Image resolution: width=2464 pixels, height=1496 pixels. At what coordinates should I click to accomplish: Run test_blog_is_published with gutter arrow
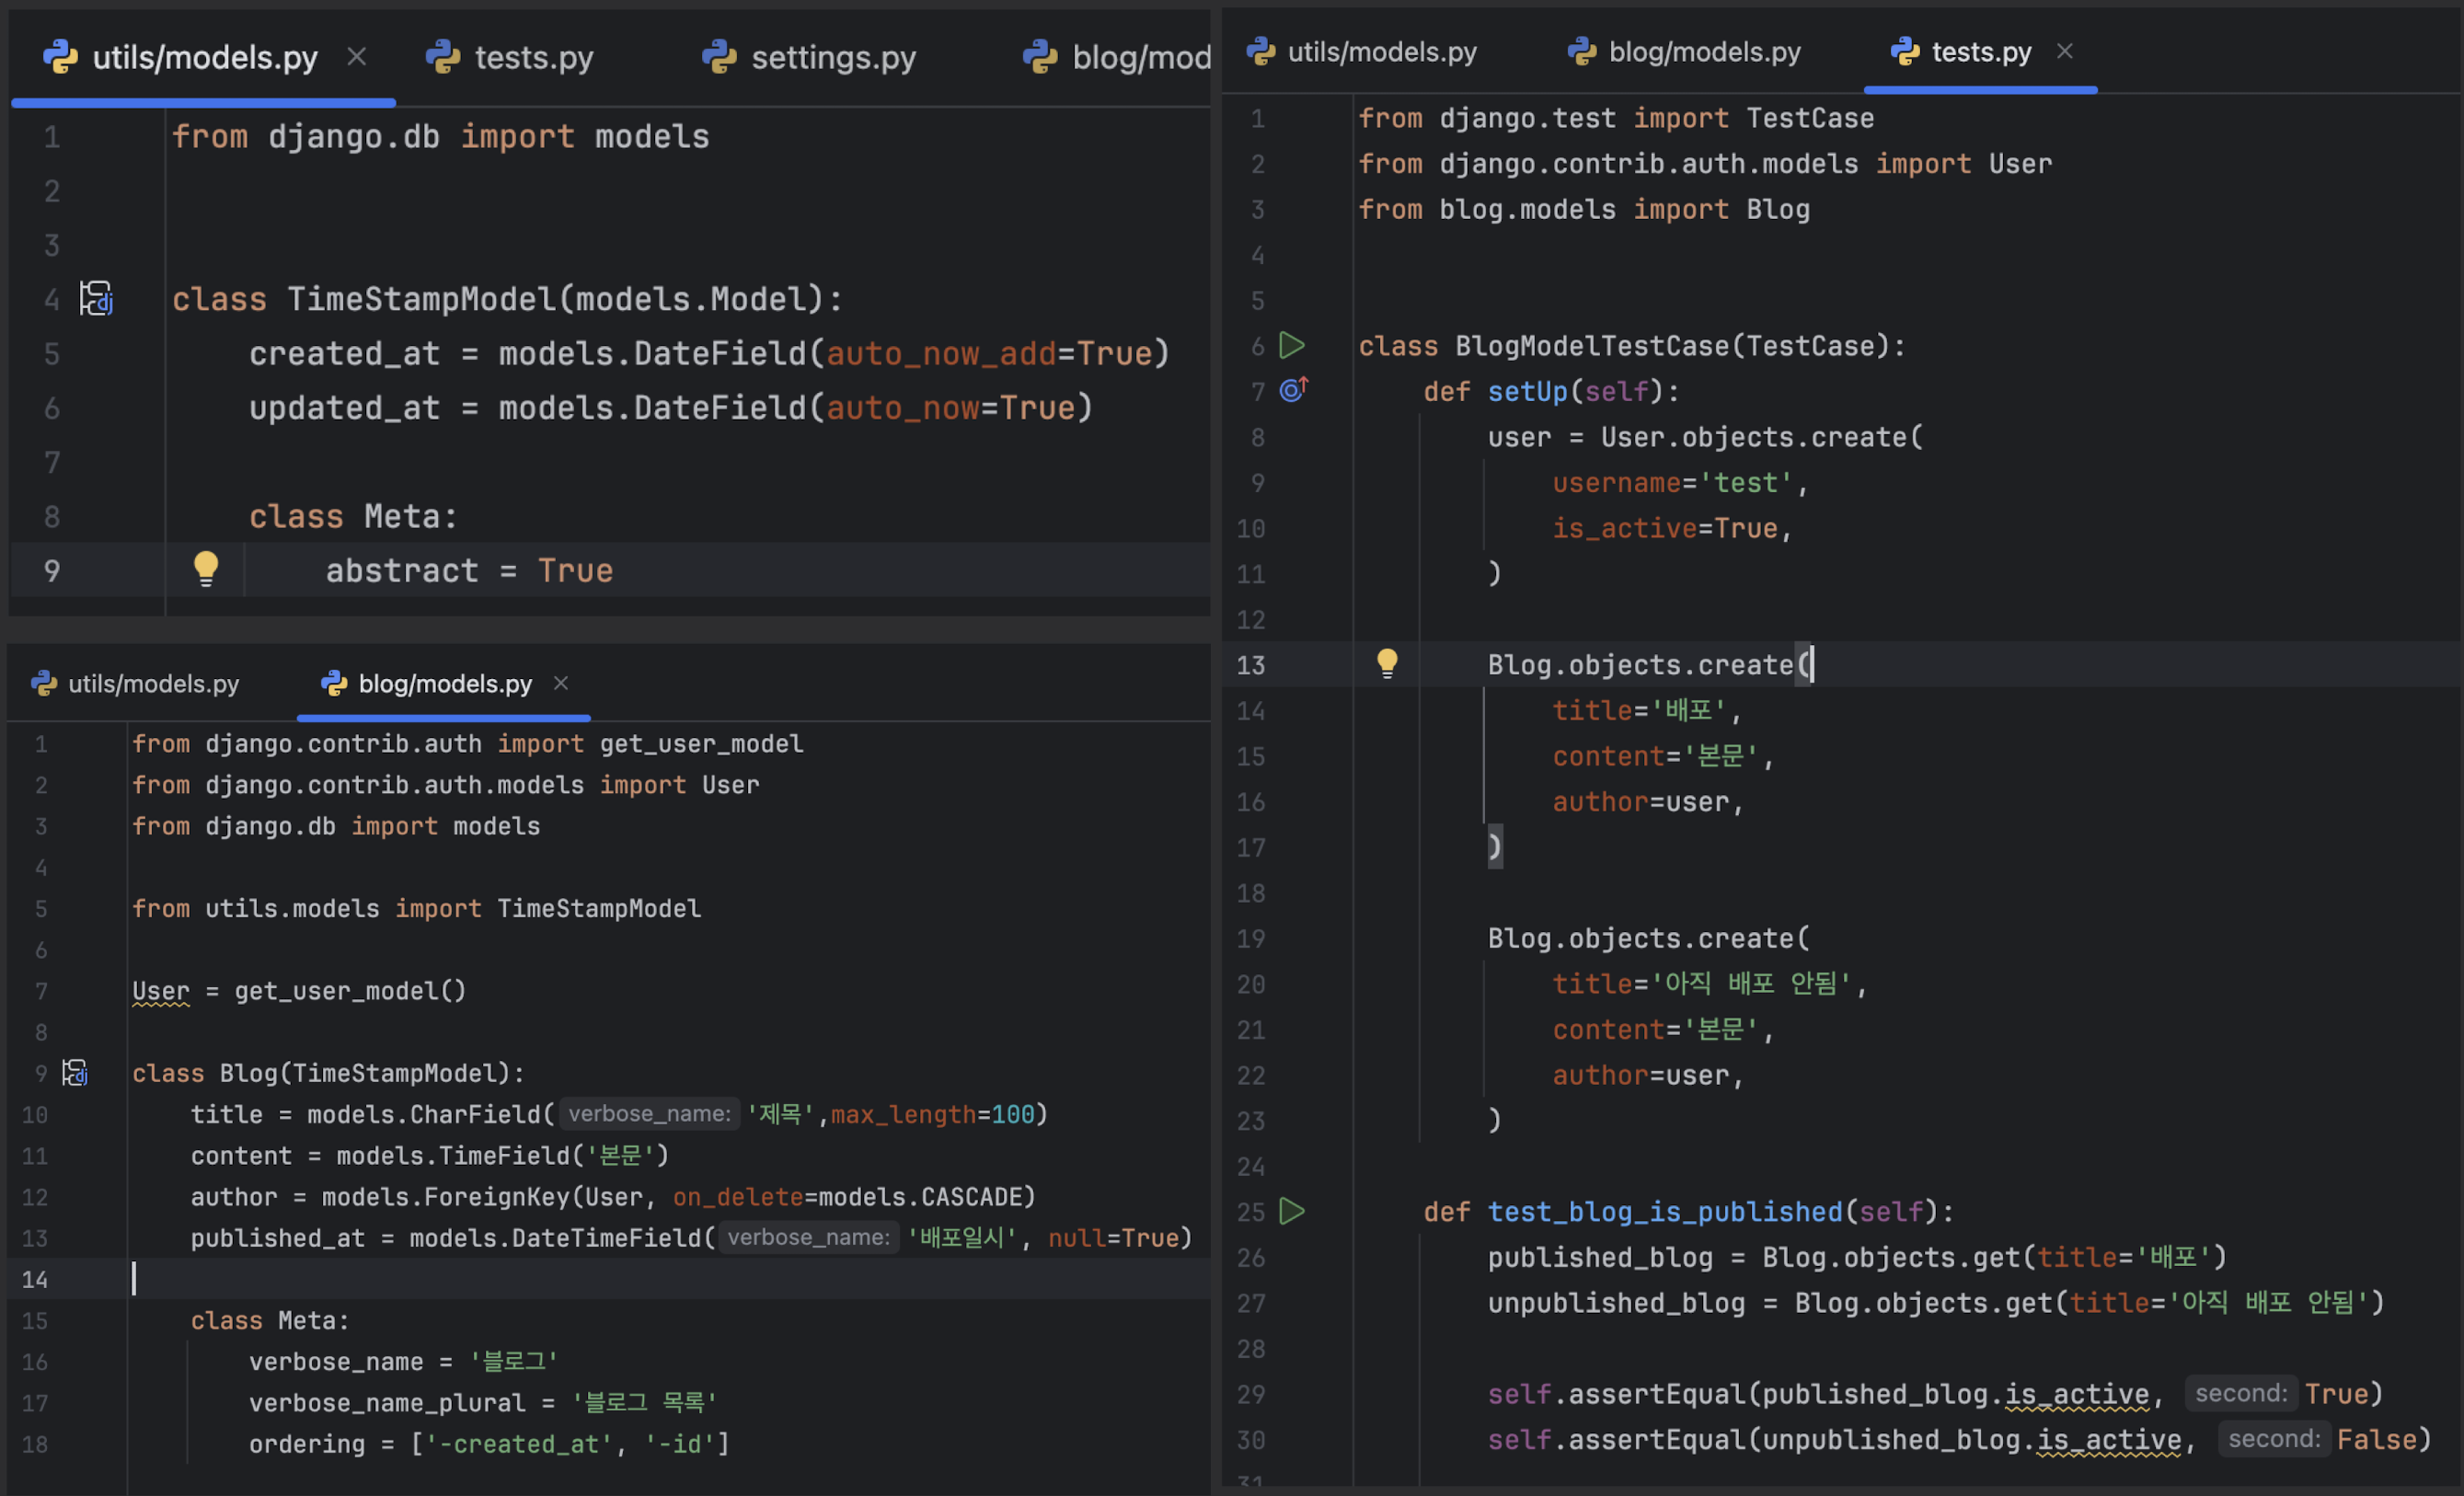click(1292, 1211)
